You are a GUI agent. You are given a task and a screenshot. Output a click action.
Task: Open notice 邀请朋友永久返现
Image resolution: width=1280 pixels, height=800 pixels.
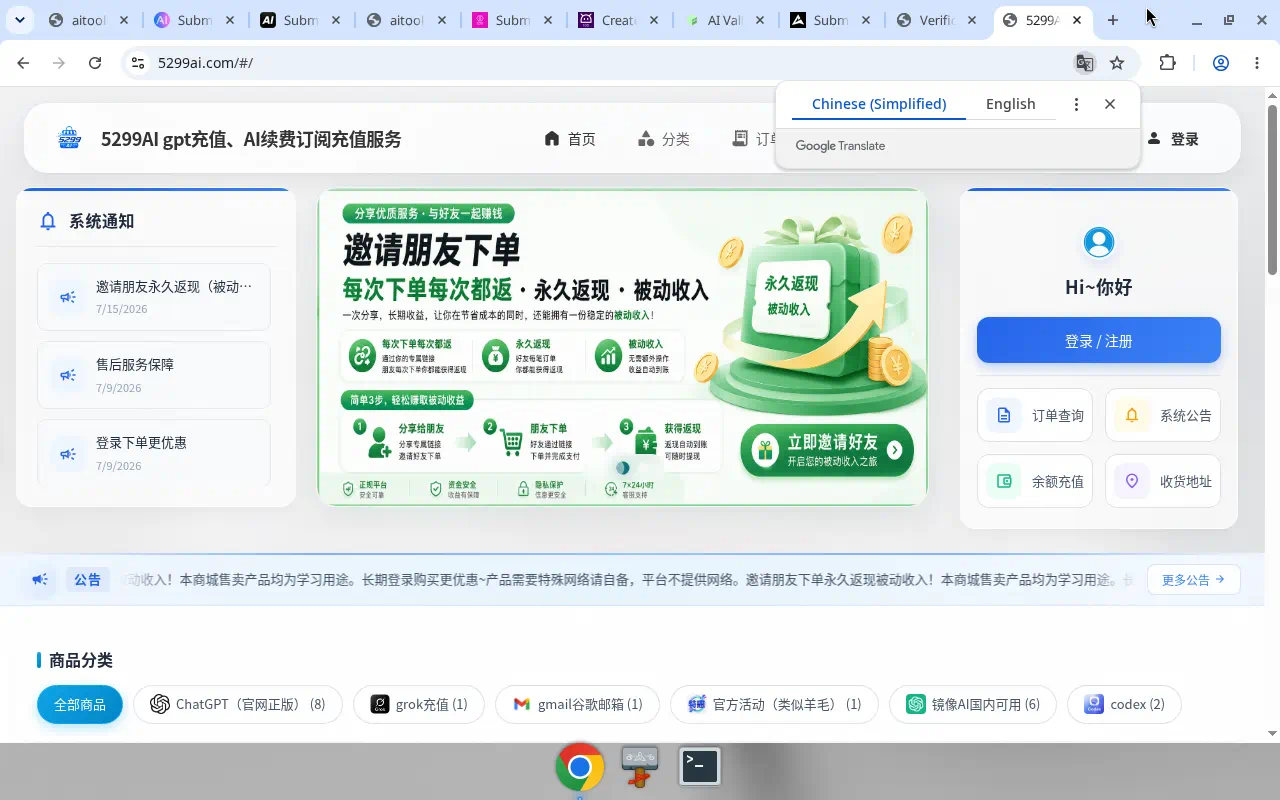pos(154,297)
